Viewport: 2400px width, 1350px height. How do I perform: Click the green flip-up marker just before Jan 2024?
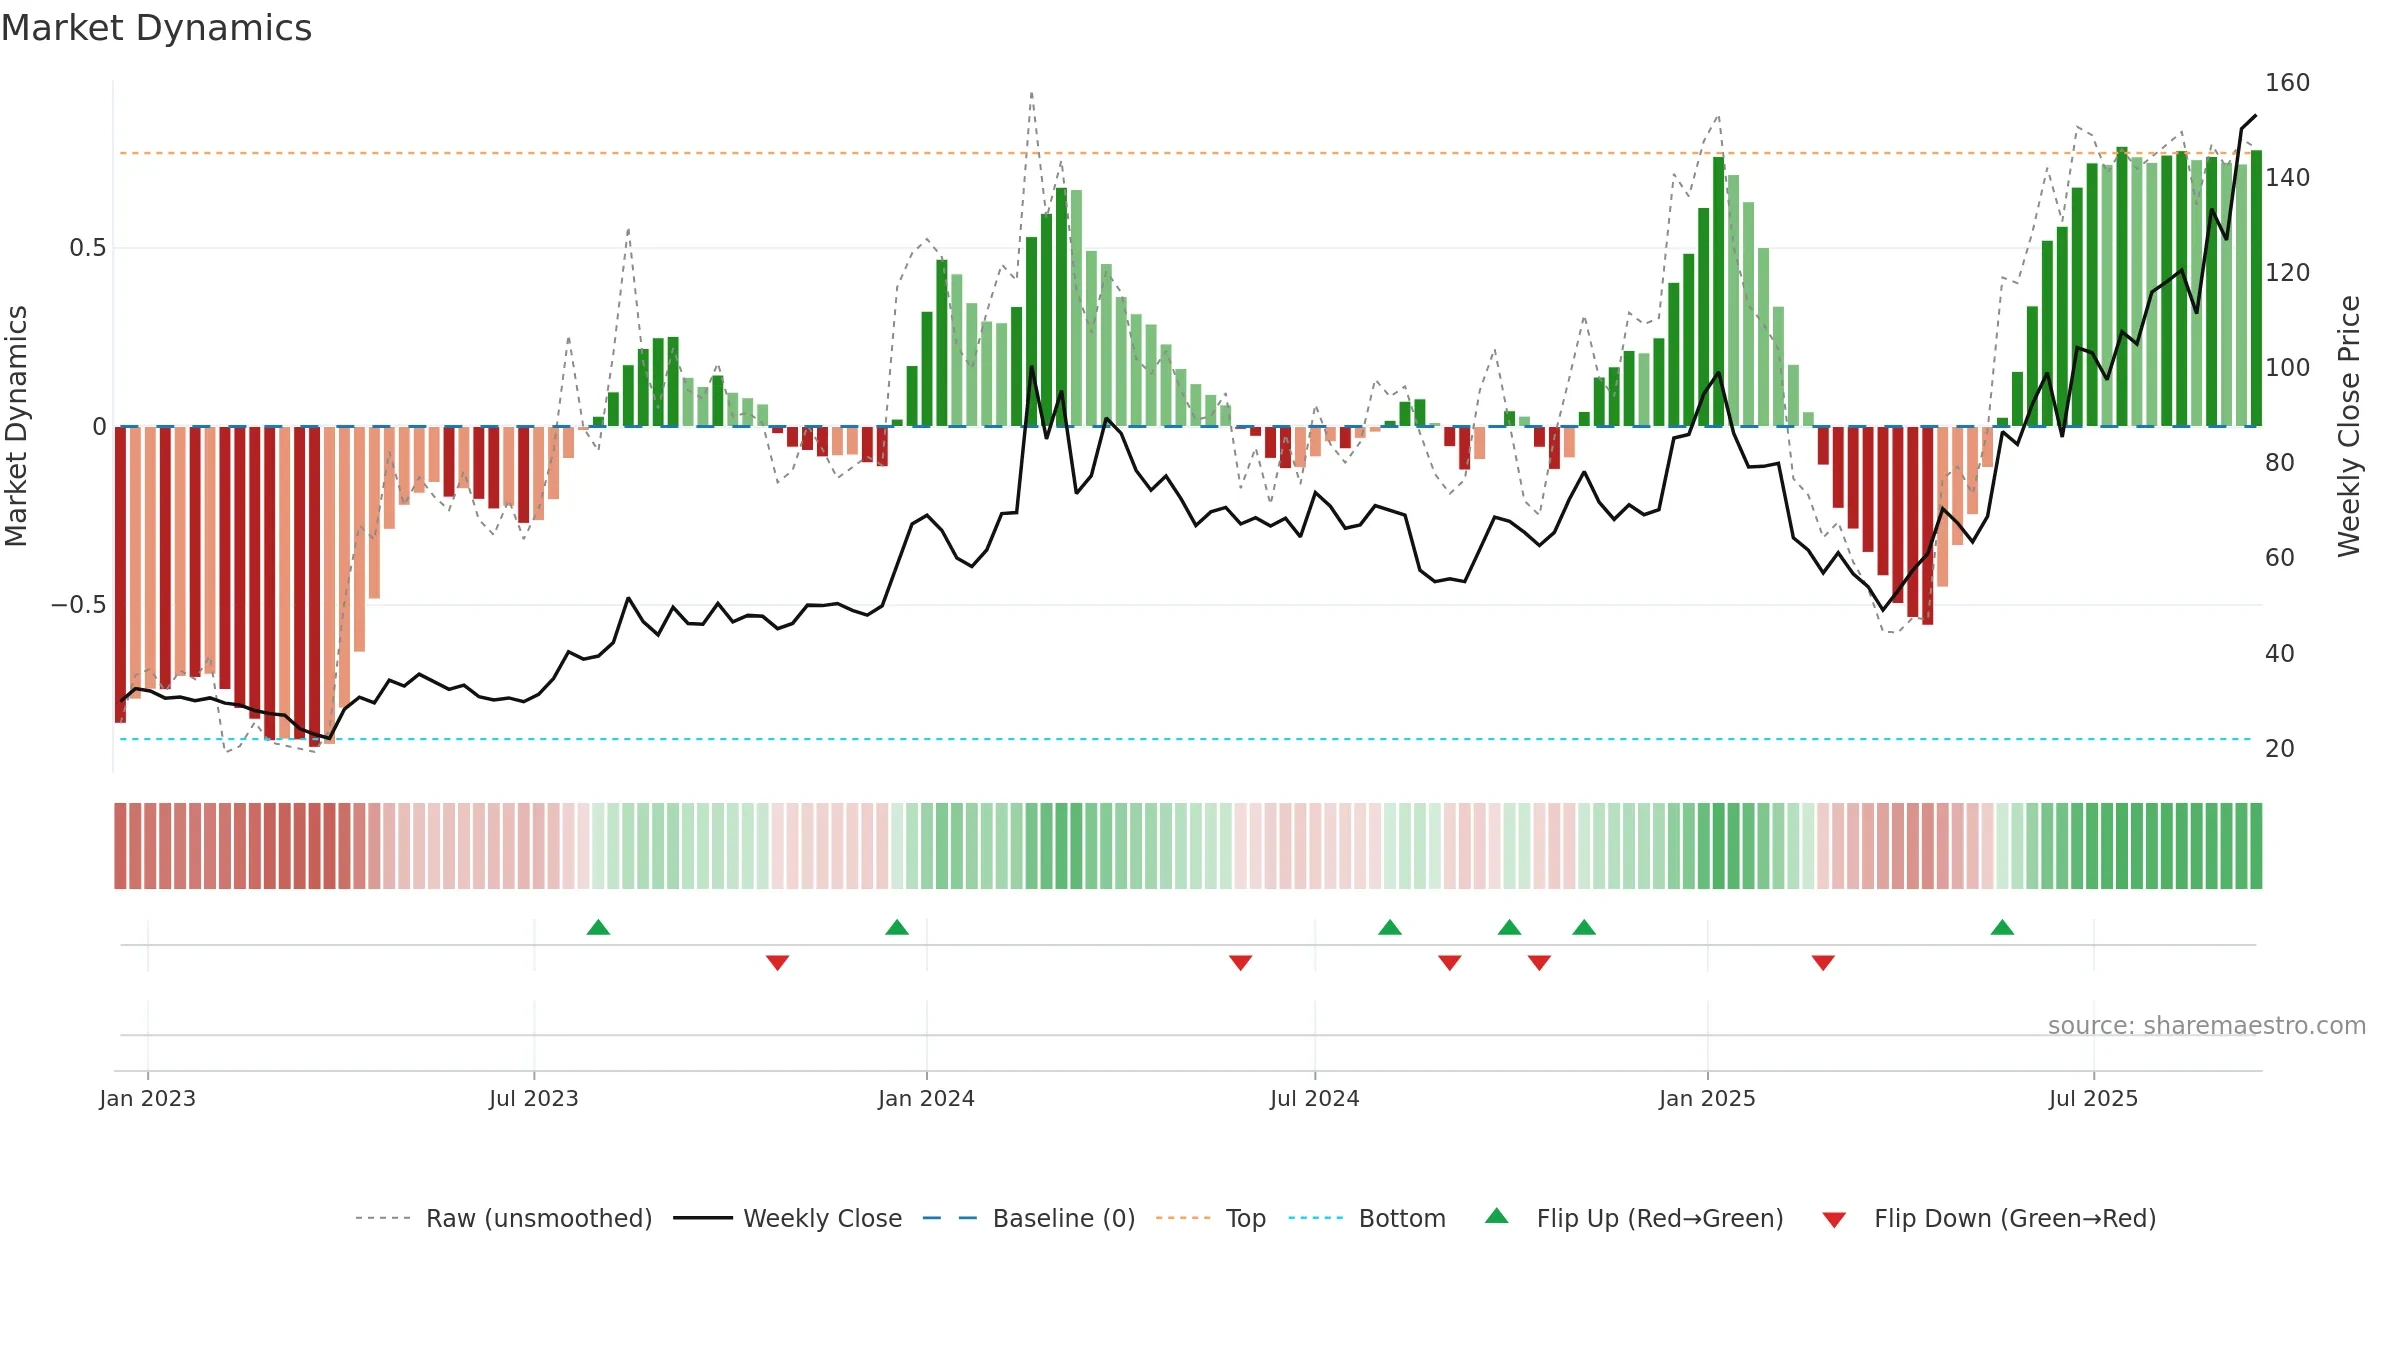coord(897,927)
